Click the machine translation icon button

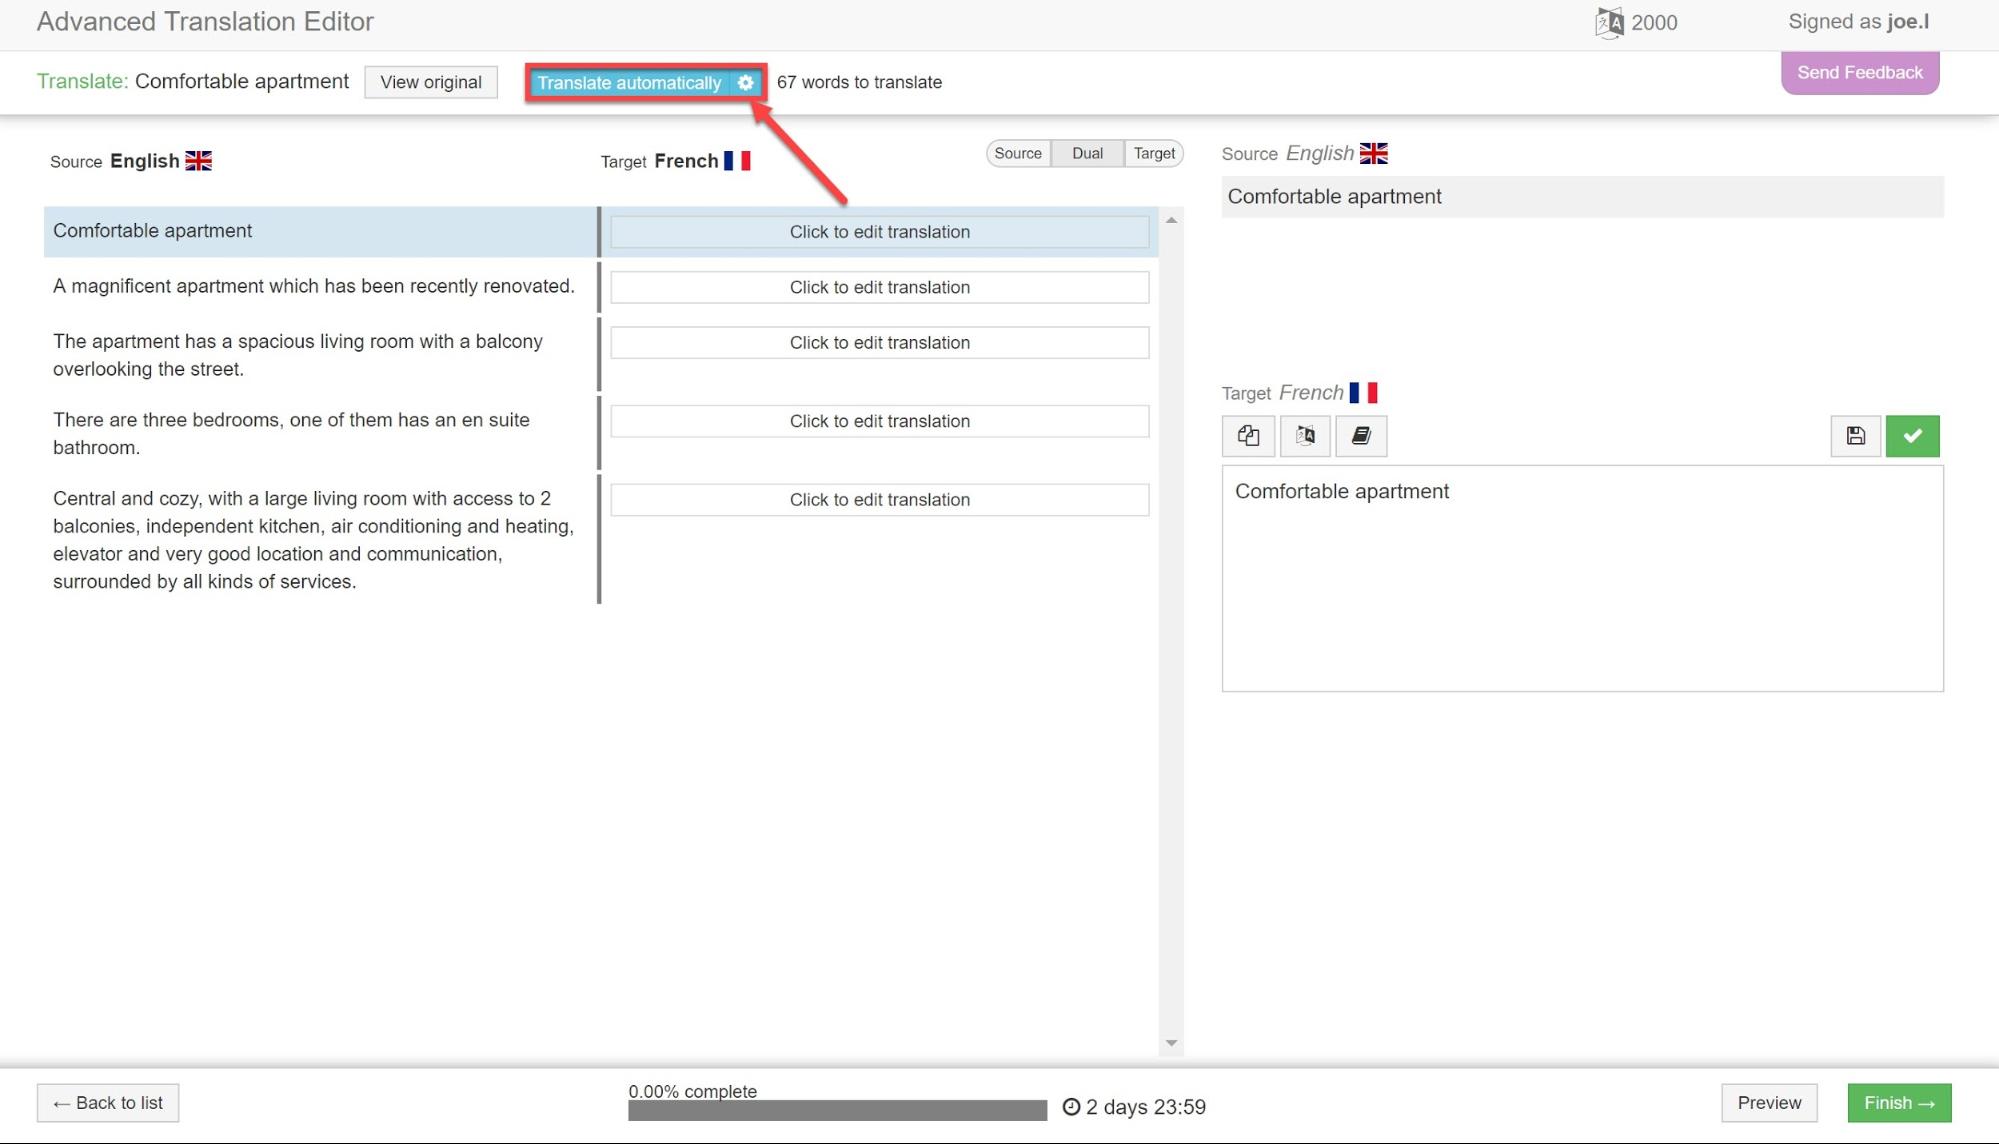(1305, 436)
